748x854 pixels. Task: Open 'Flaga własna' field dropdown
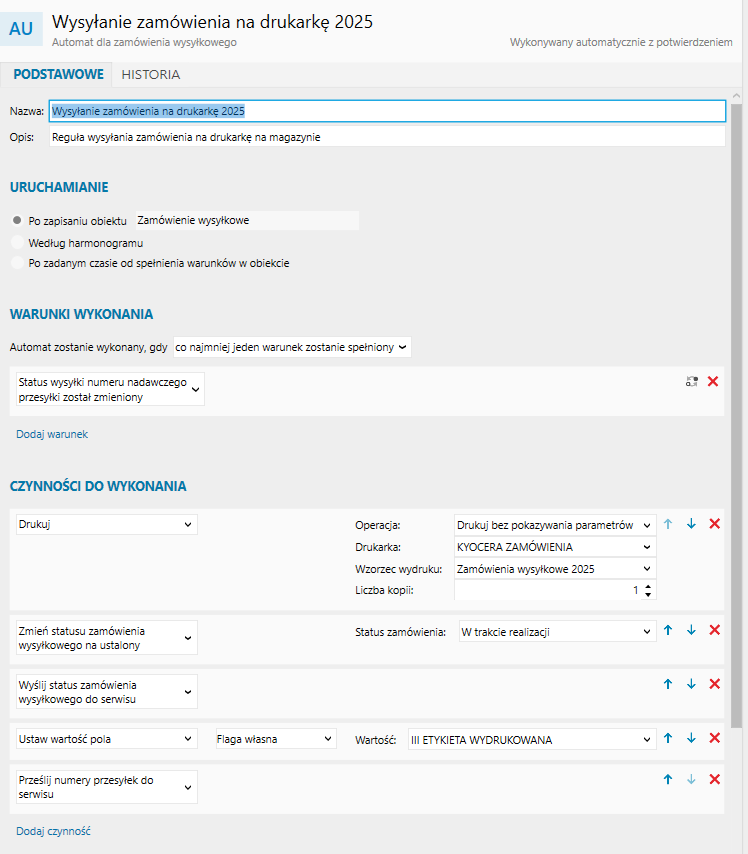point(276,739)
